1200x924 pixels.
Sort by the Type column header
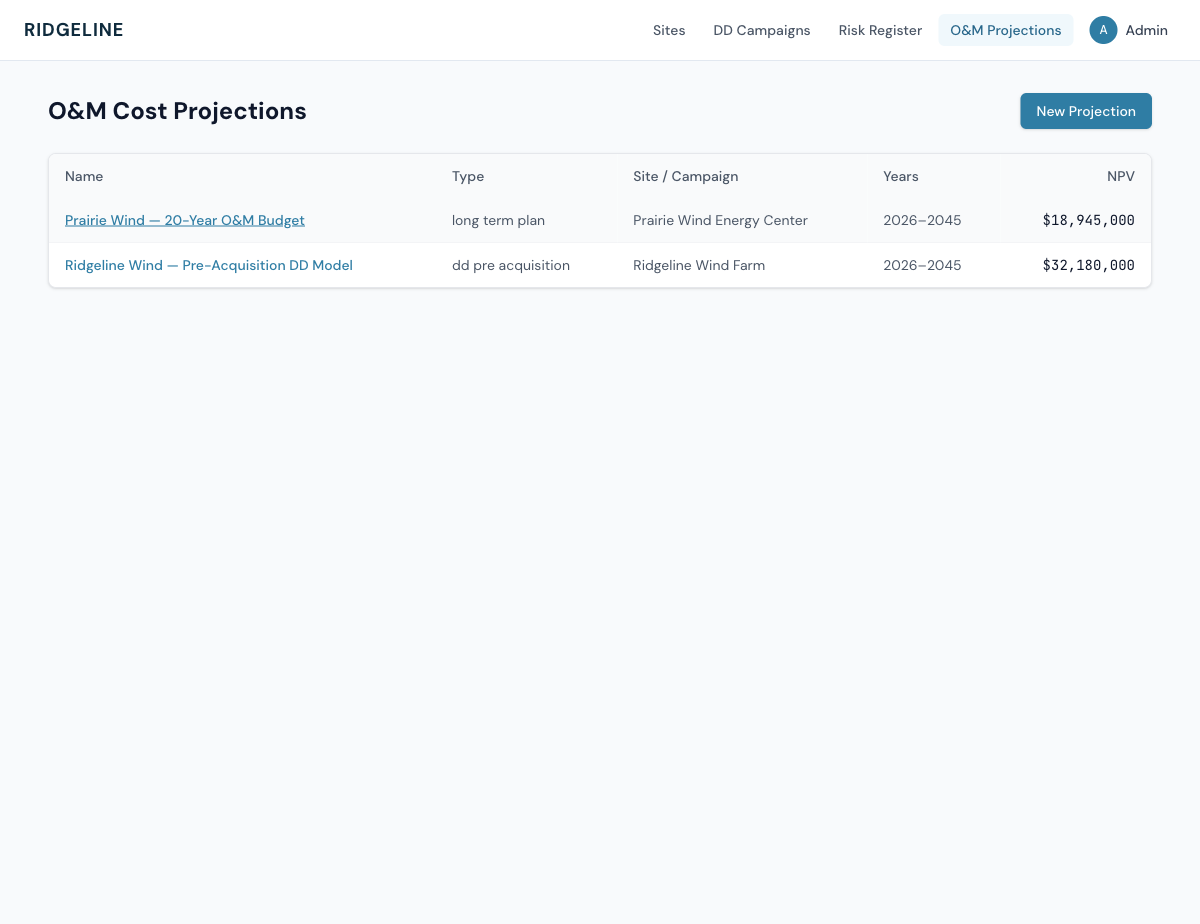pos(468,176)
